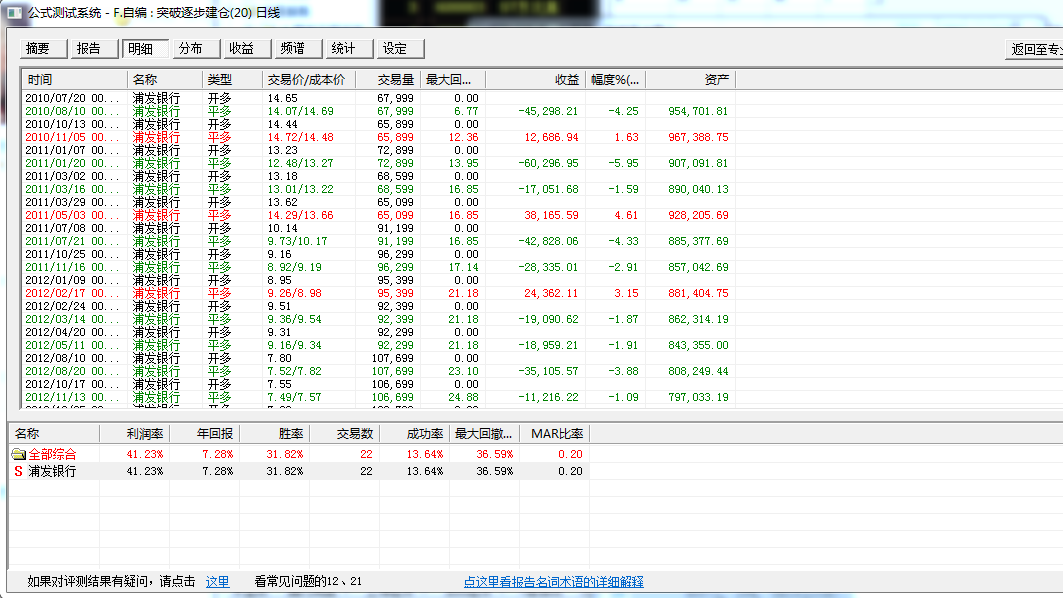Image resolution: width=1063 pixels, height=598 pixels.
Task: Select the 2010/07/20 trade row
Action: click(x=378, y=98)
